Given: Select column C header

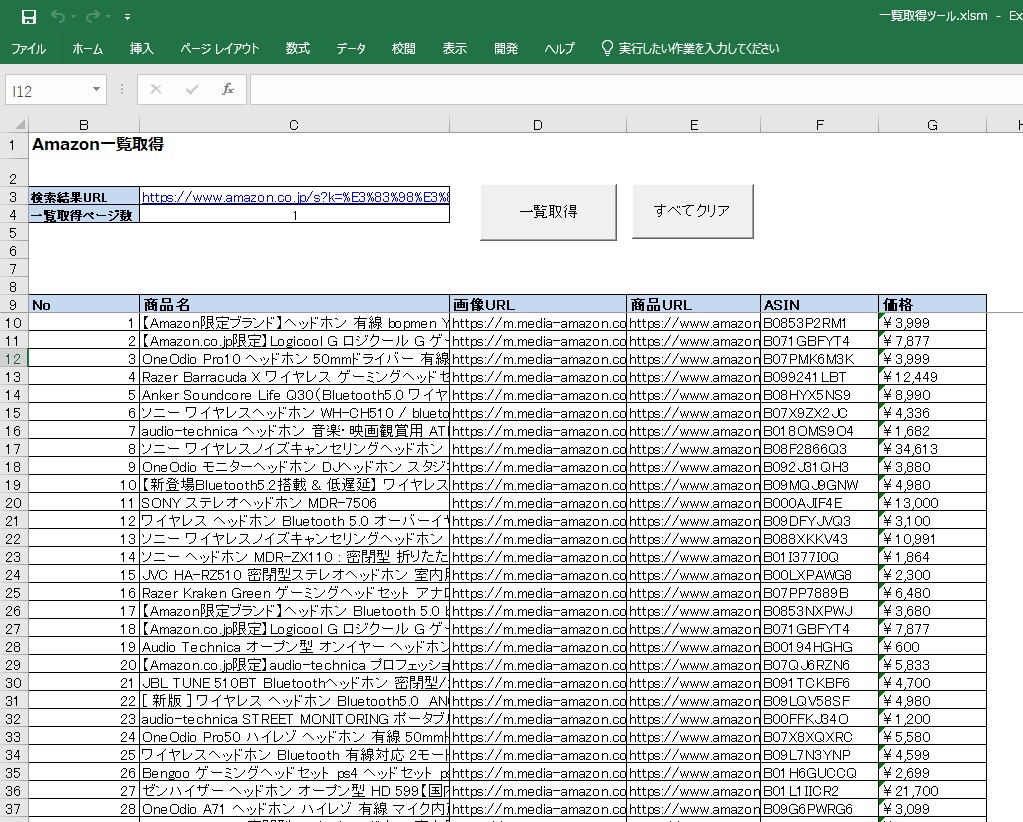Looking at the screenshot, I should [x=294, y=125].
